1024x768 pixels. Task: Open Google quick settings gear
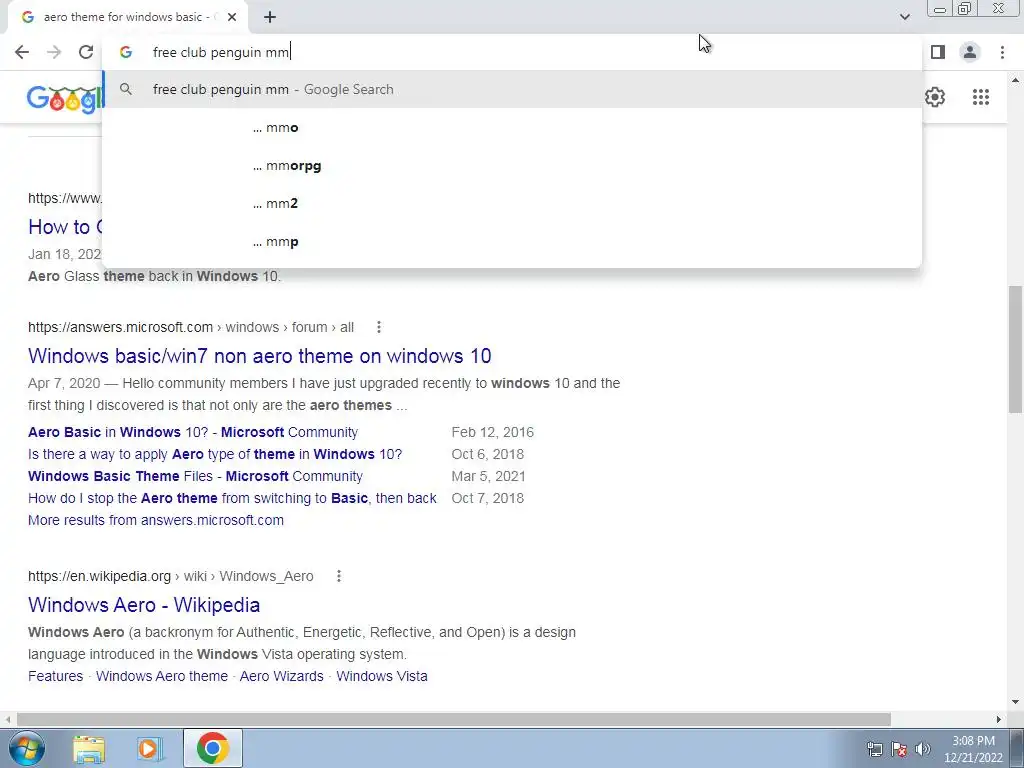point(935,97)
